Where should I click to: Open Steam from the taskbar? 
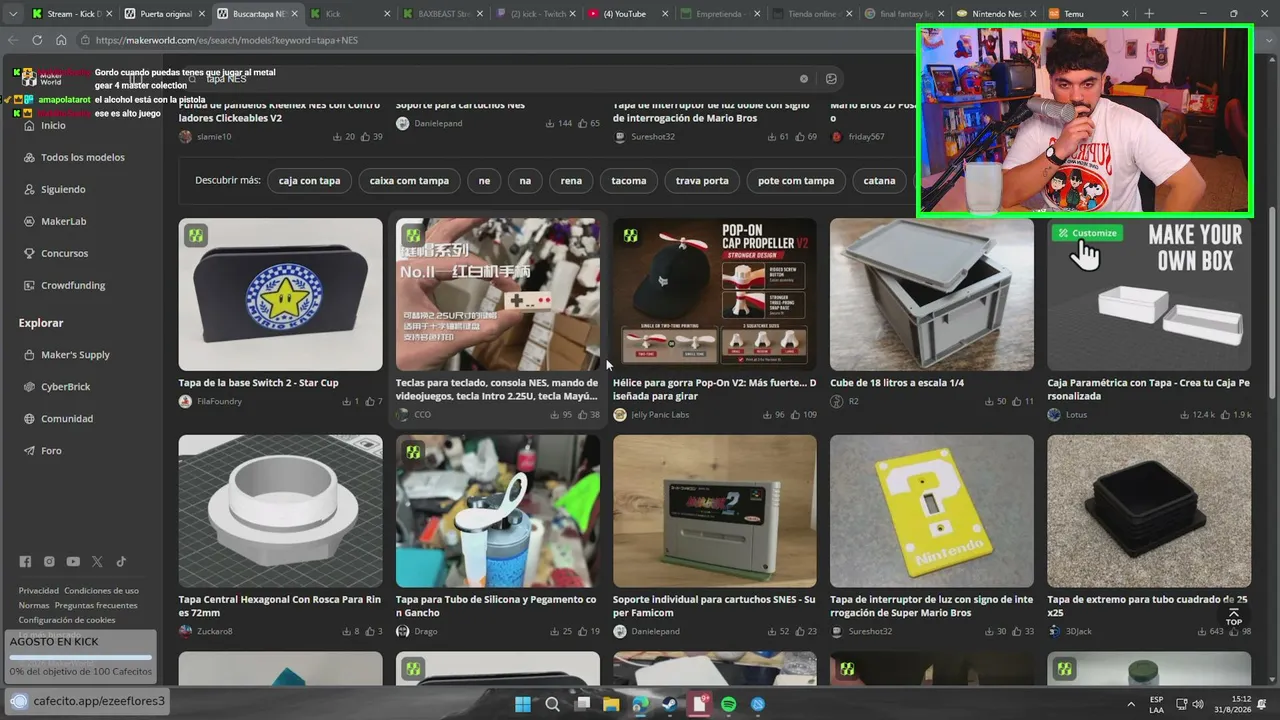pos(670,704)
